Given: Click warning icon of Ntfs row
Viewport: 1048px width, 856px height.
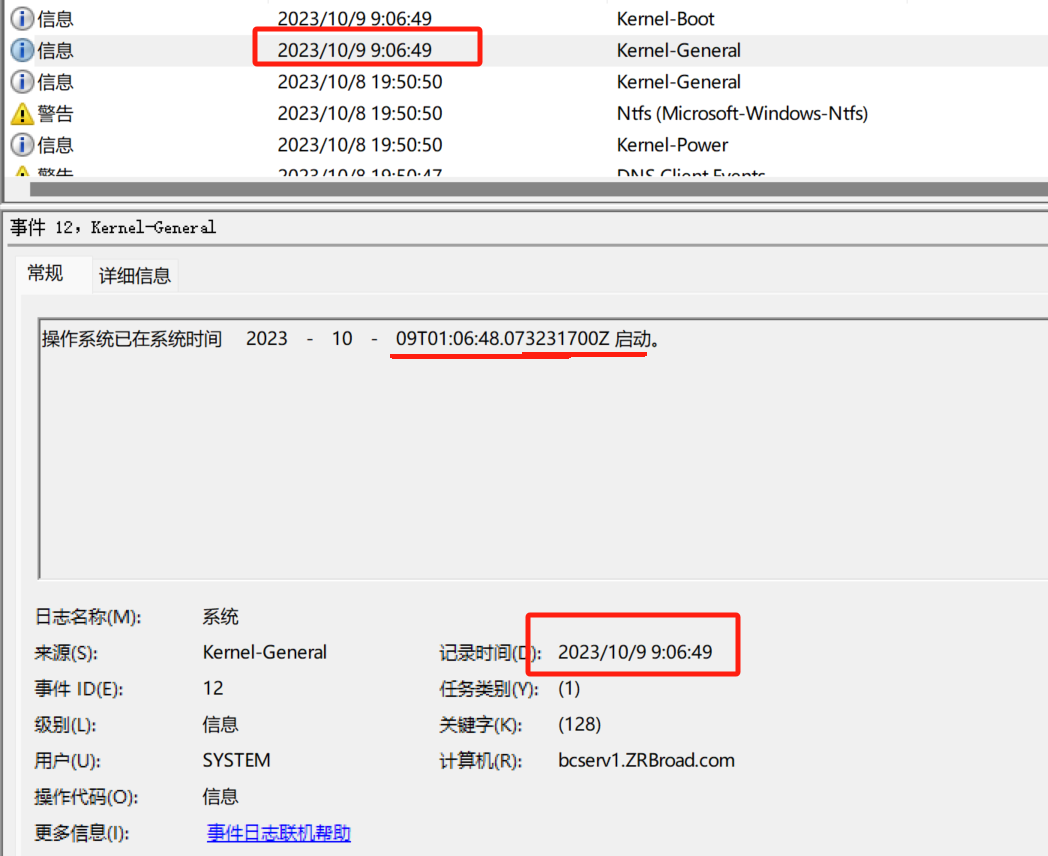Looking at the screenshot, I should tap(22, 114).
